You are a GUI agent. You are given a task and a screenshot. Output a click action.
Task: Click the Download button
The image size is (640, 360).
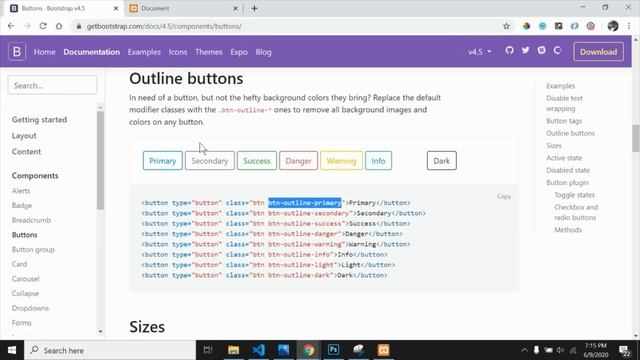[x=598, y=52]
